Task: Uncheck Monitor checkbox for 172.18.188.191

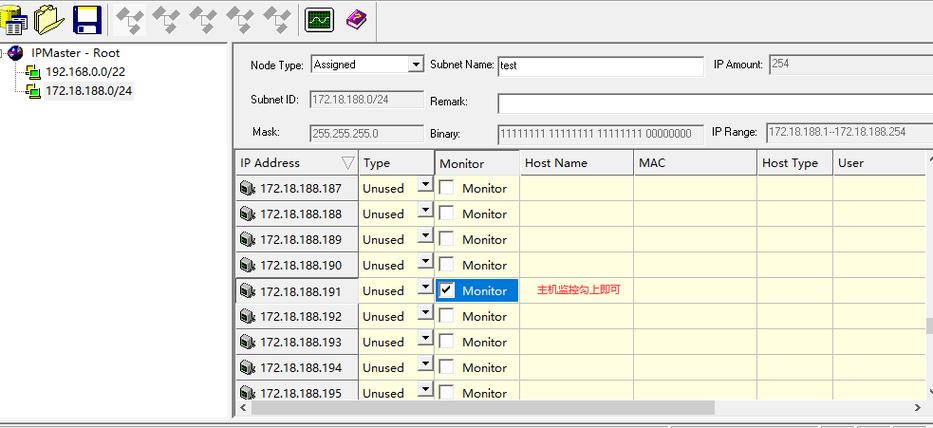Action: 446,290
